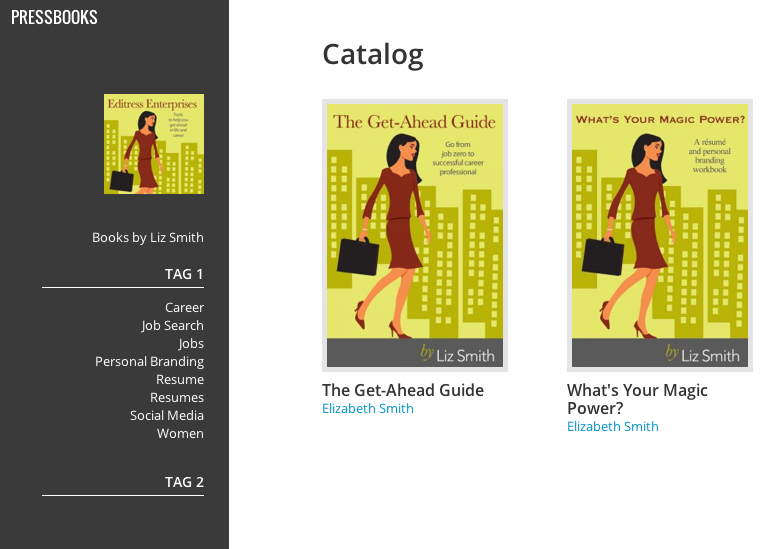Viewport: 776px width, 549px height.
Task: Filter catalog by Job Search tag
Action: [x=172, y=325]
